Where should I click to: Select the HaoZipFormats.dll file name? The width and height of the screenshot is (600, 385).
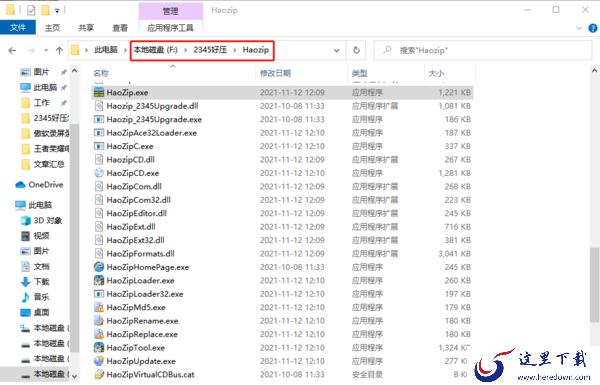(140, 253)
